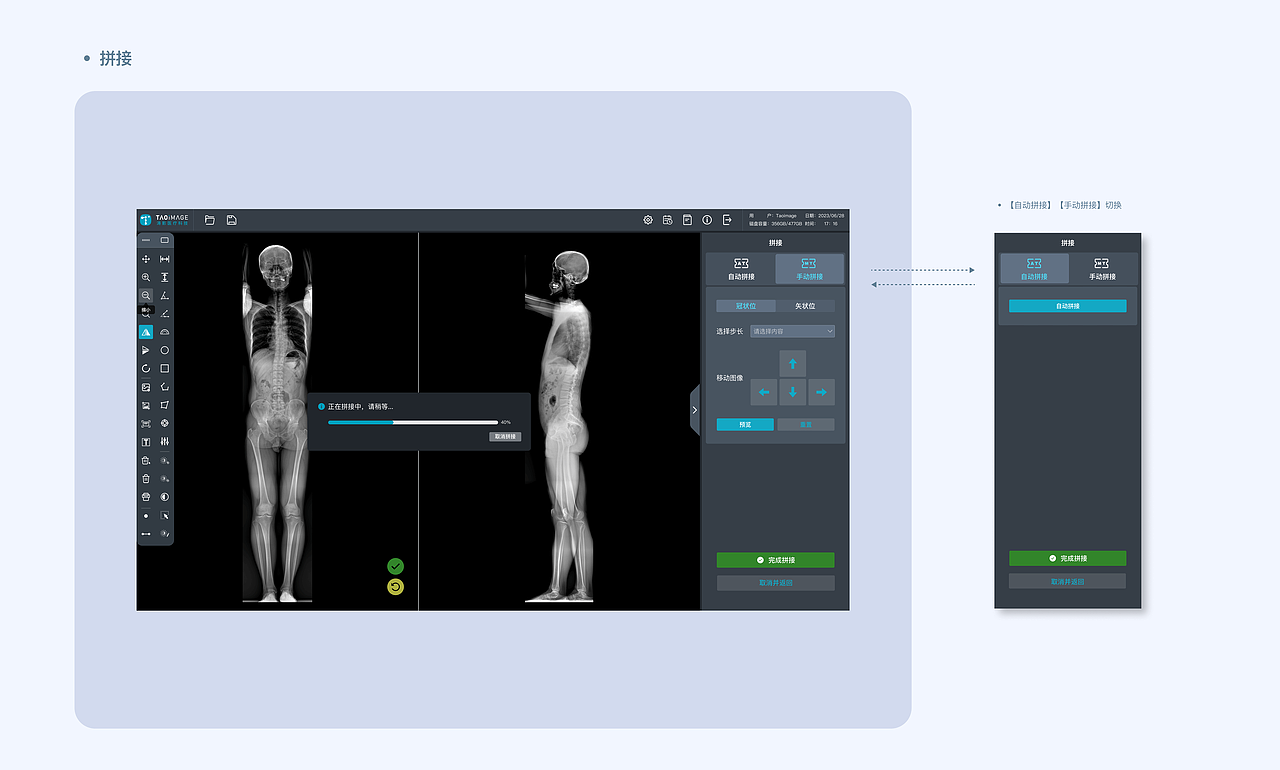Select 自动拼接 tab in standalone side panel

click(1034, 269)
